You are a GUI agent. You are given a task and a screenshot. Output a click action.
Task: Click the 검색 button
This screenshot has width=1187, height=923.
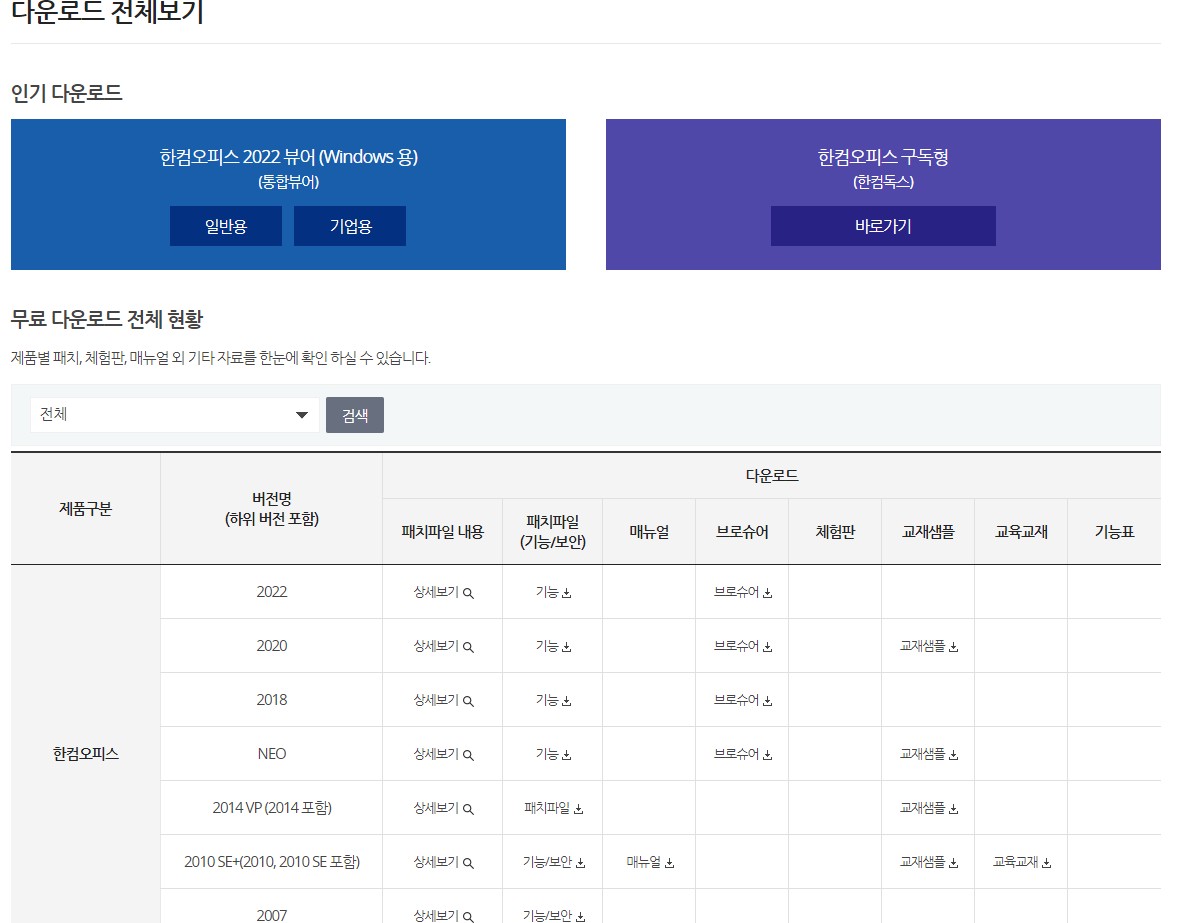tap(354, 415)
